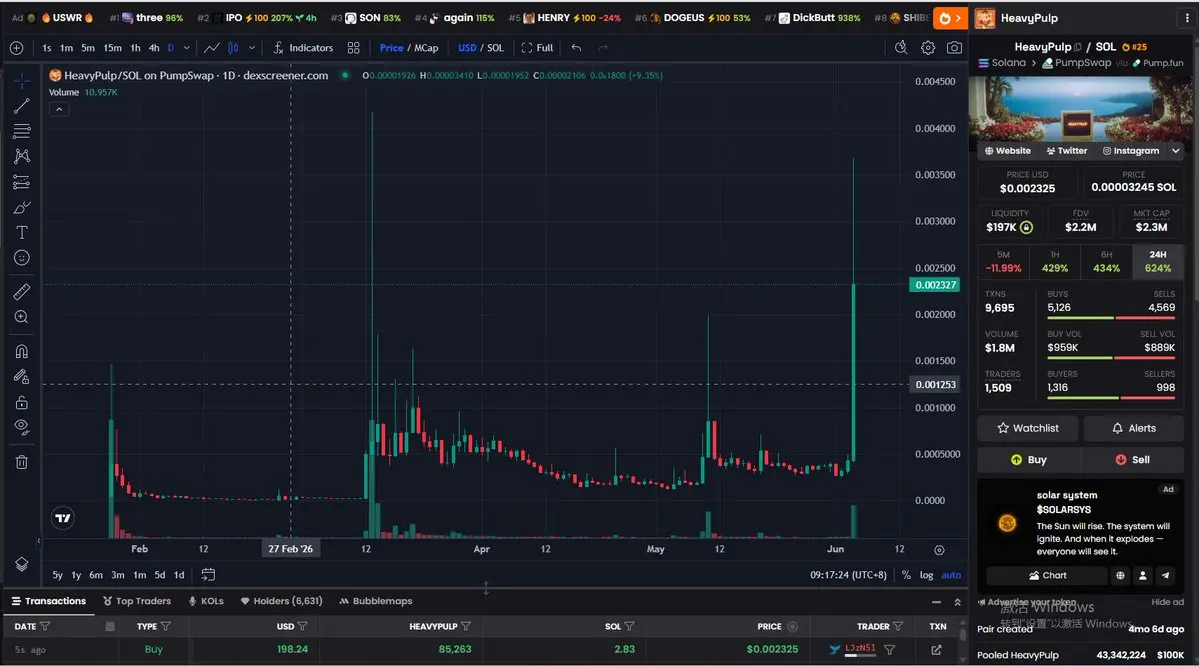Click the green Buy button
This screenshot has width=1199, height=666.
[1028, 460]
